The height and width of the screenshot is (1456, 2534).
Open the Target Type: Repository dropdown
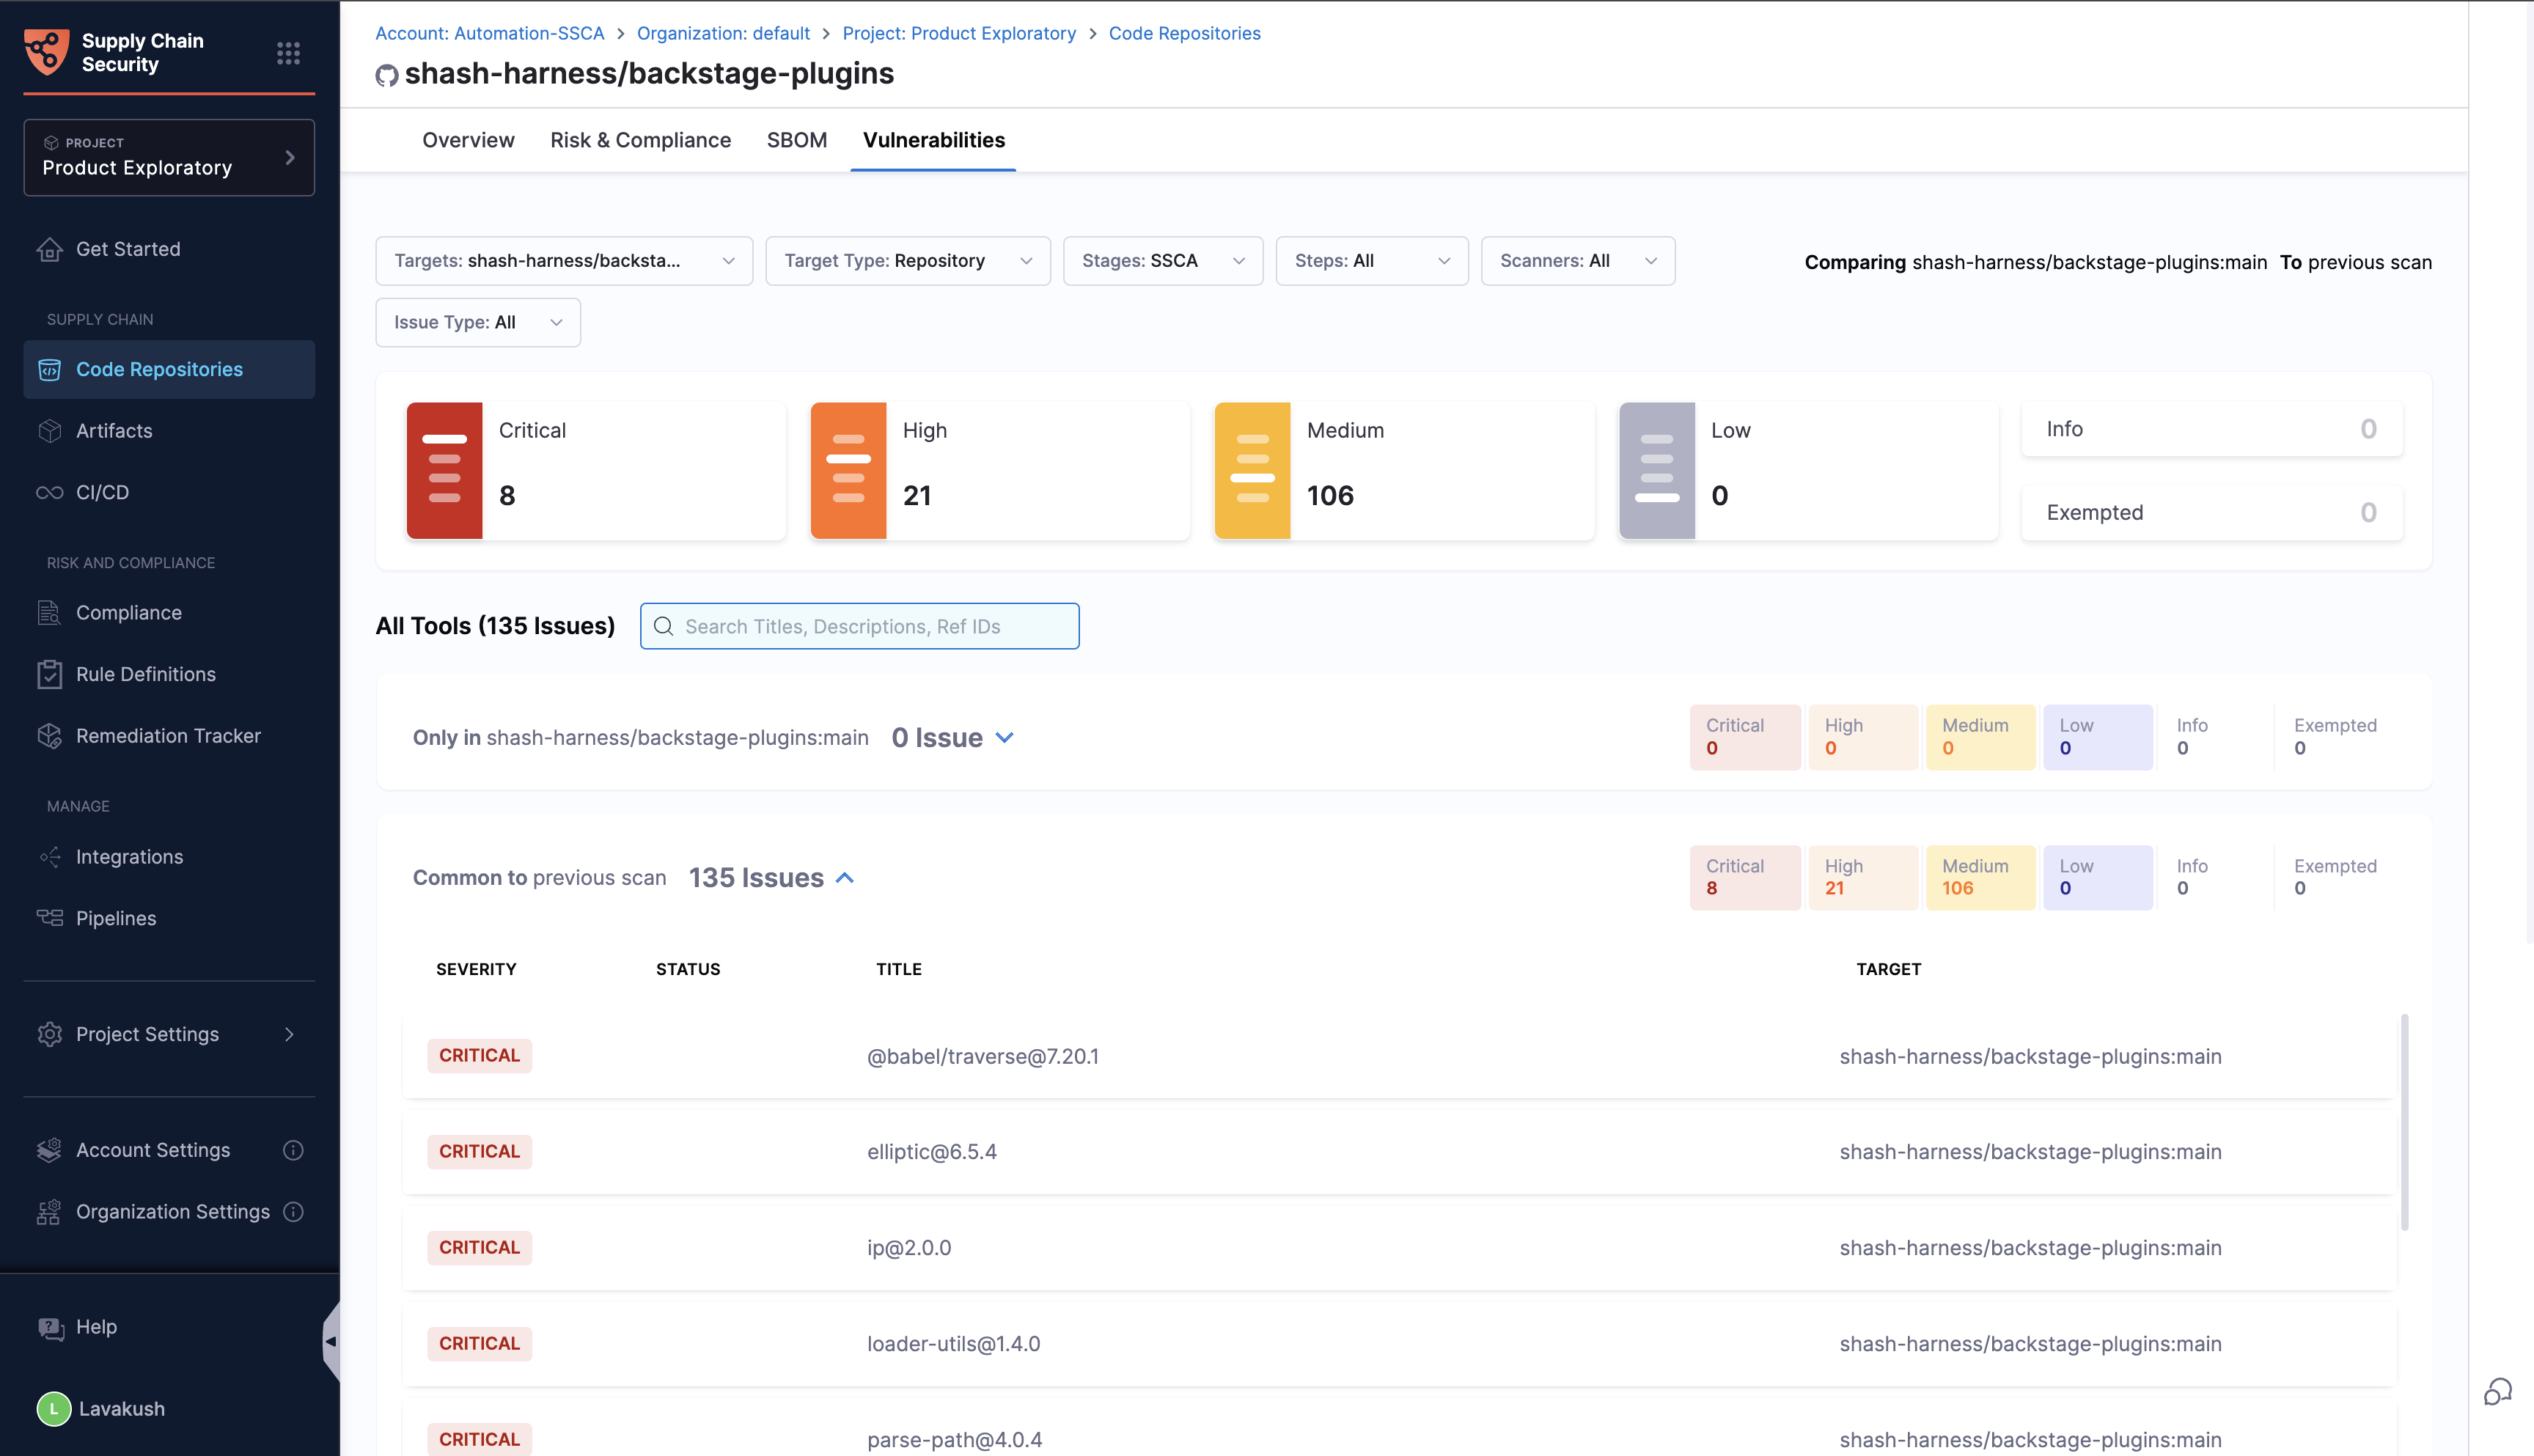[907, 261]
